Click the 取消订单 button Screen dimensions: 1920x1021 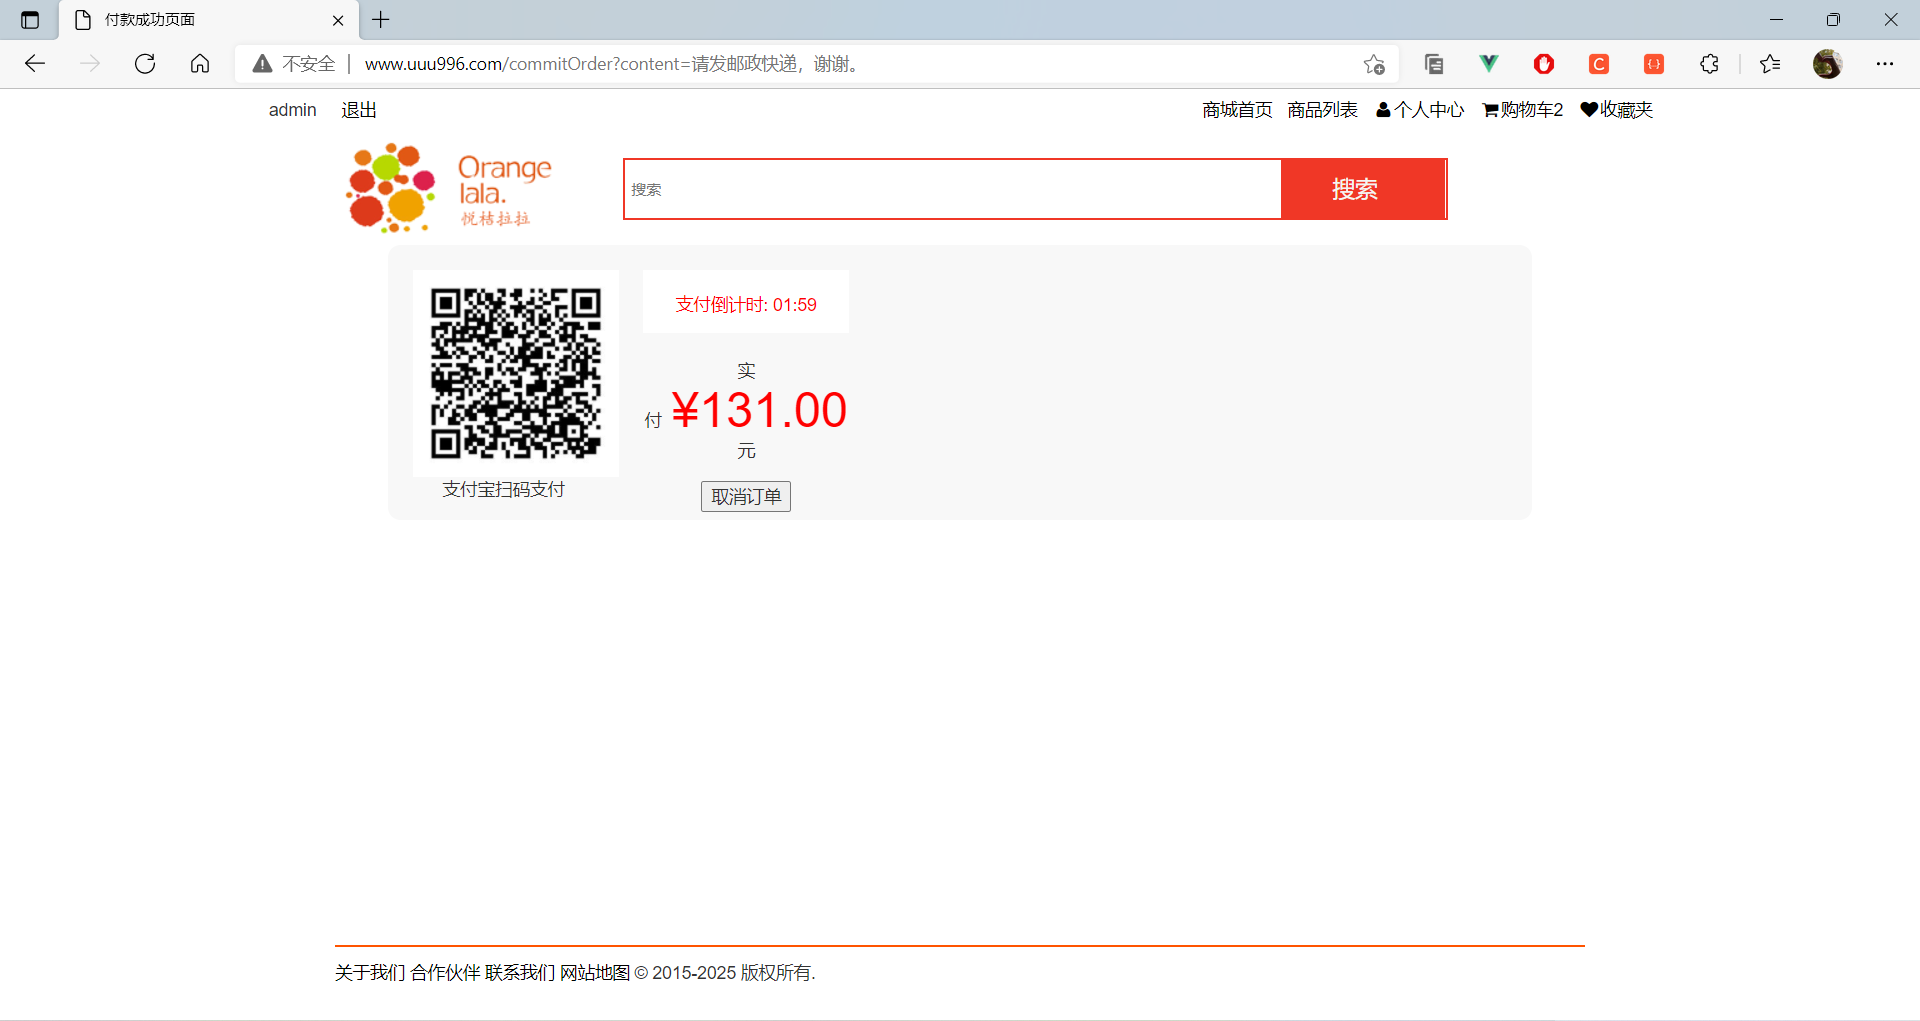pos(746,497)
